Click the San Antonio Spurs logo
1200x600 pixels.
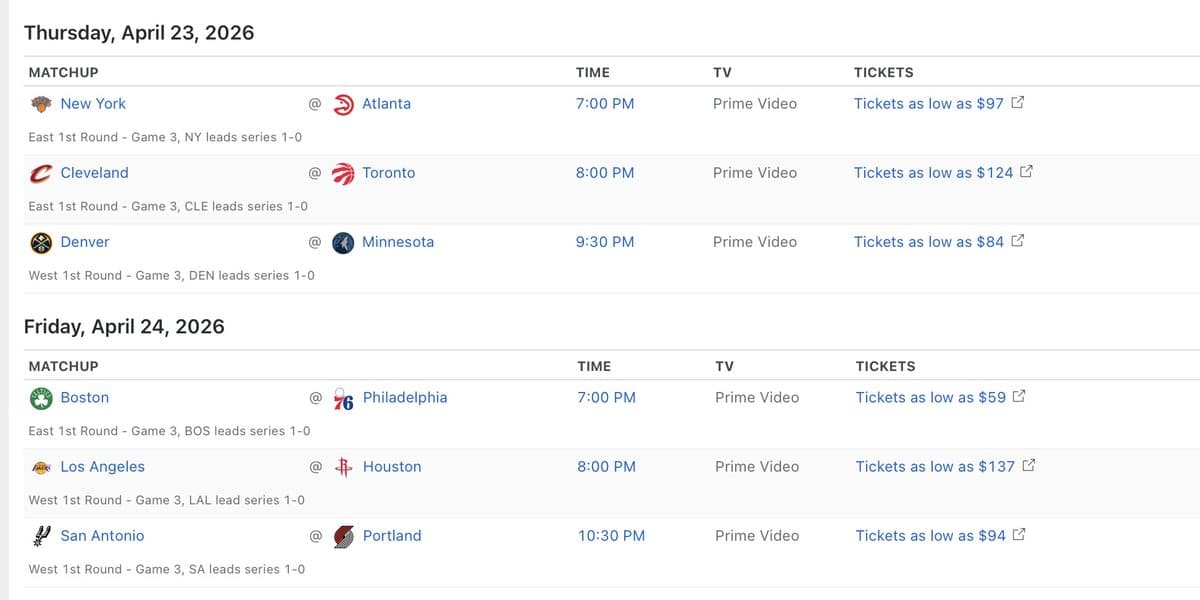click(40, 535)
